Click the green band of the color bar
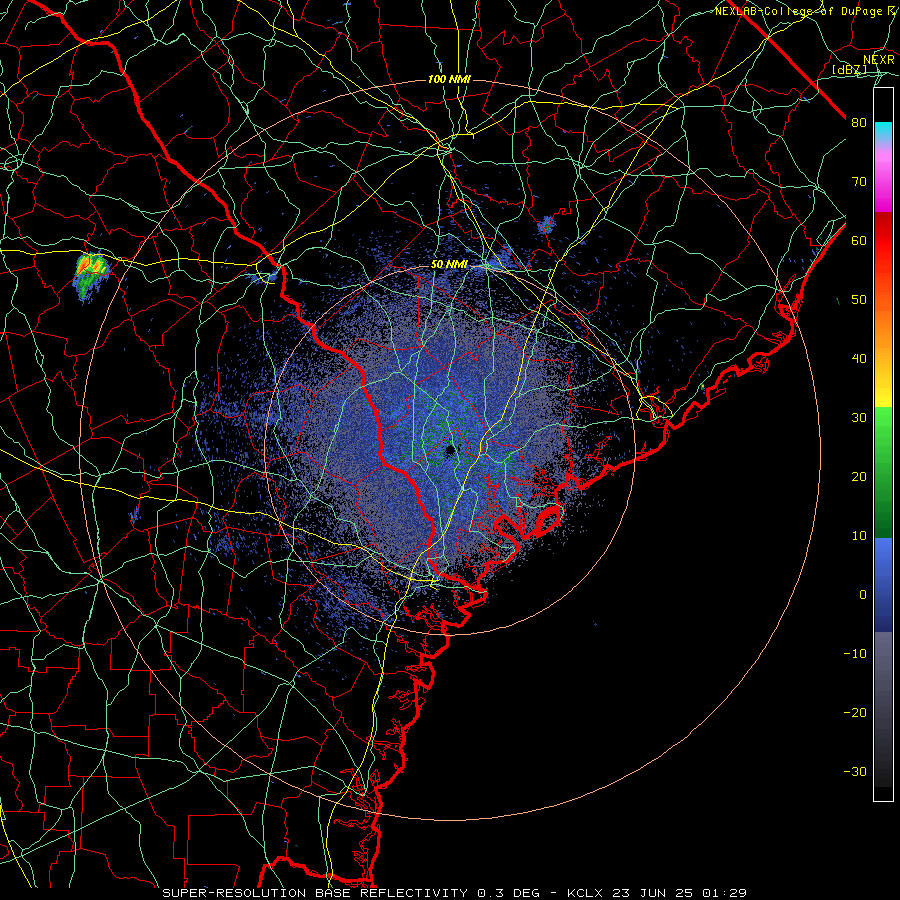The image size is (900, 900). 883,472
